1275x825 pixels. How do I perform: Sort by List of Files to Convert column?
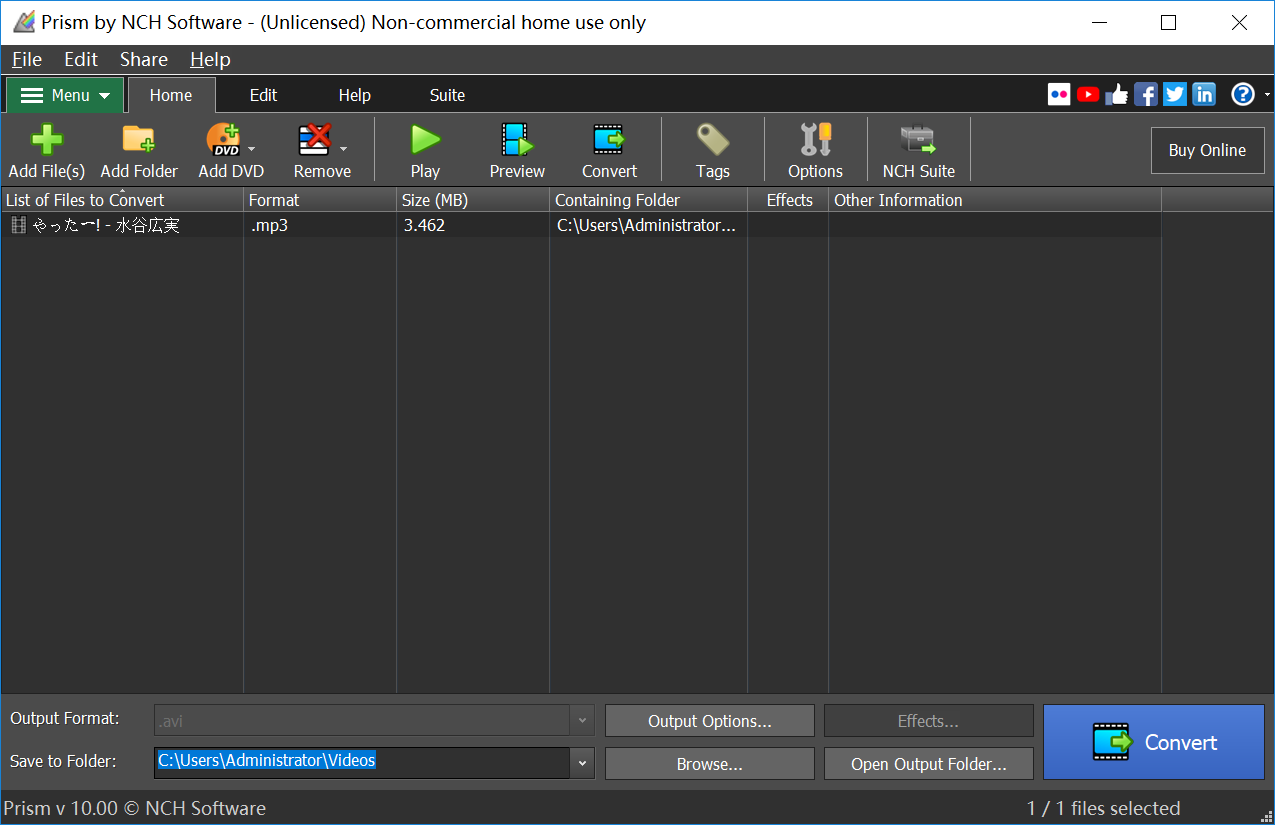click(x=122, y=200)
